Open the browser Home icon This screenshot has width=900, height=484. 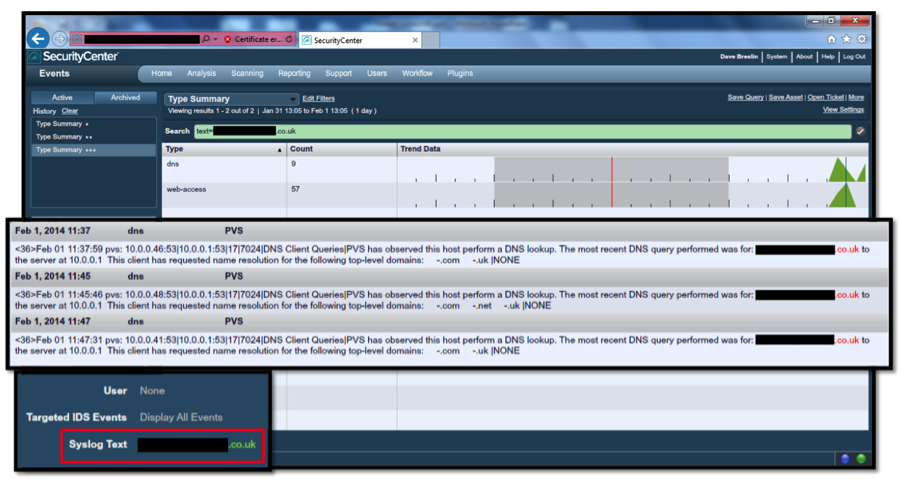(831, 39)
